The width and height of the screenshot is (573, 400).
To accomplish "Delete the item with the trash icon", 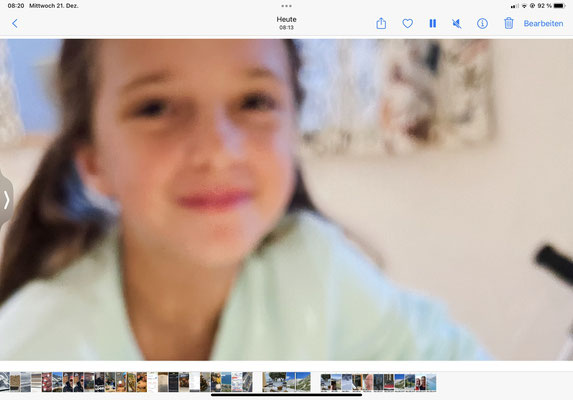I will click(x=509, y=23).
